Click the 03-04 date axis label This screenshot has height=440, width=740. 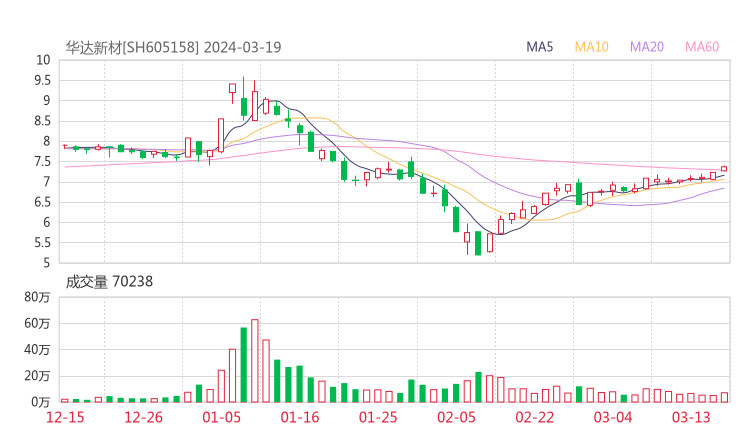point(613,417)
